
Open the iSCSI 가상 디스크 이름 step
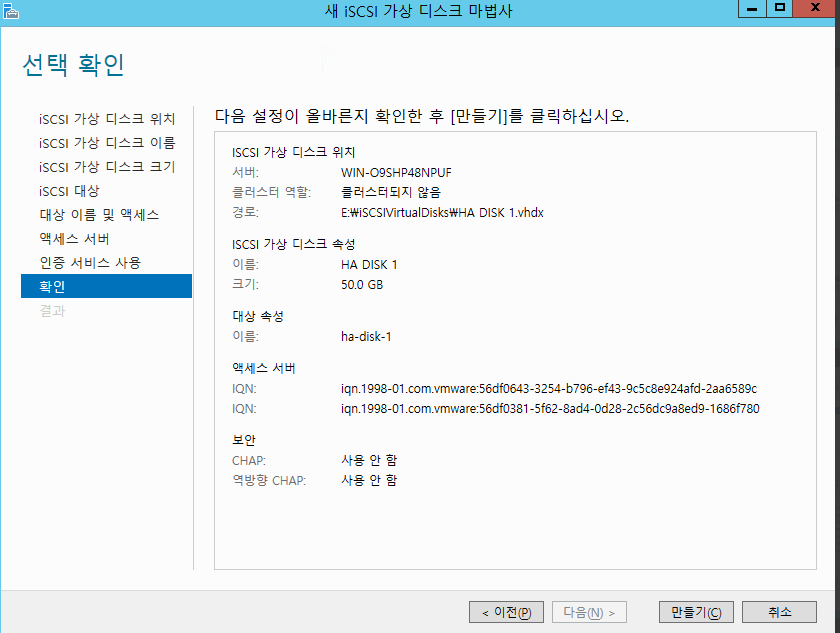coord(107,143)
